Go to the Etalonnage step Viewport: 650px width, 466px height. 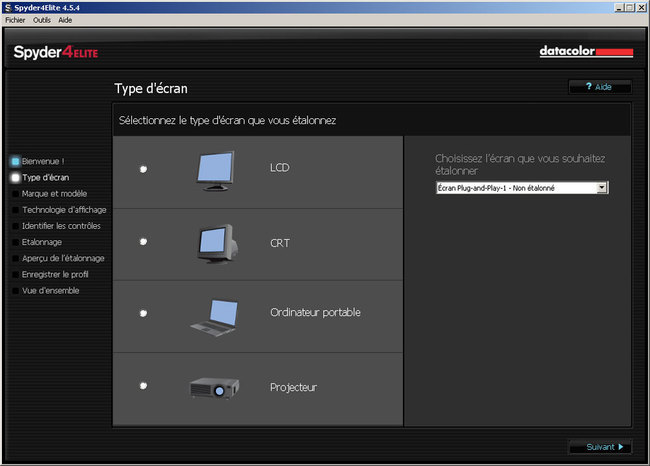(37, 242)
